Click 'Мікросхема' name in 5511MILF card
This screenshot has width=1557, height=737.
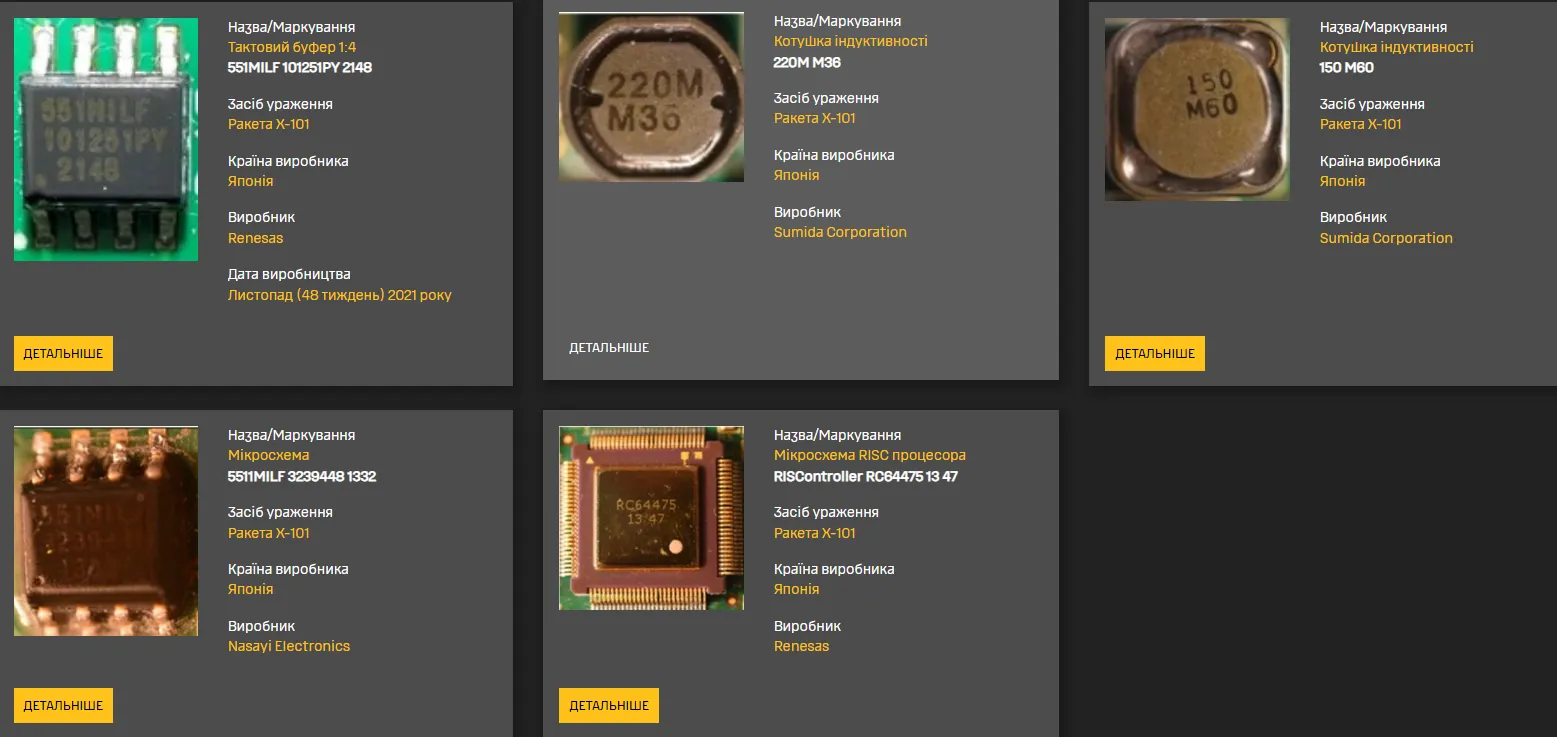[269, 455]
